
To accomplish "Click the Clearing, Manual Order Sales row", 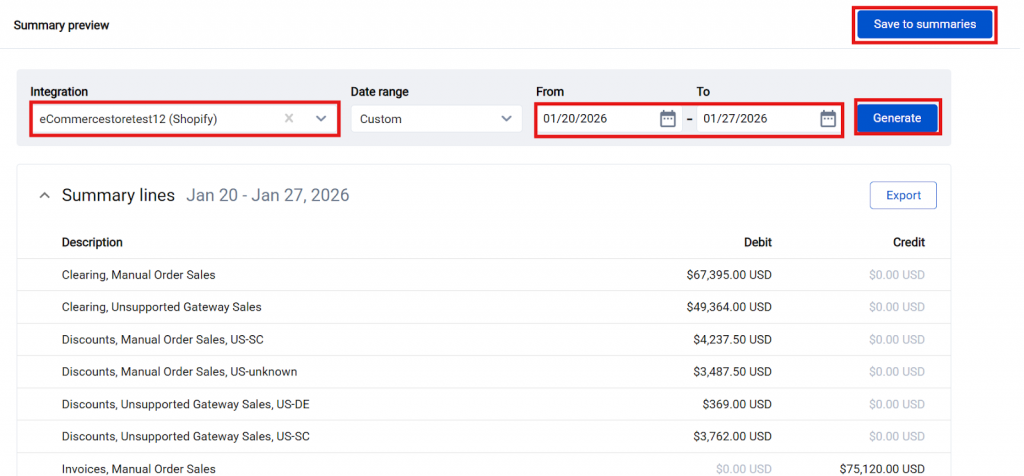I will (x=138, y=275).
